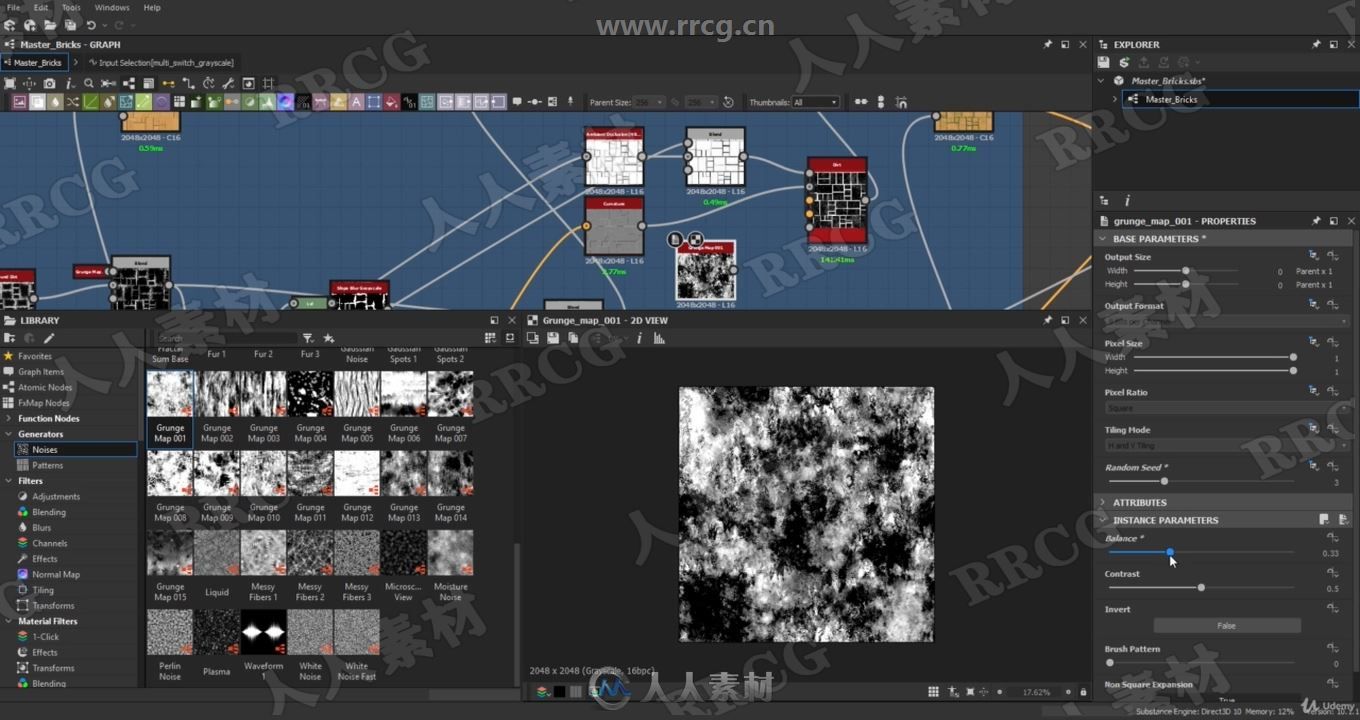Adjust the Contrast slider handle
The image size is (1360, 720).
[1201, 587]
